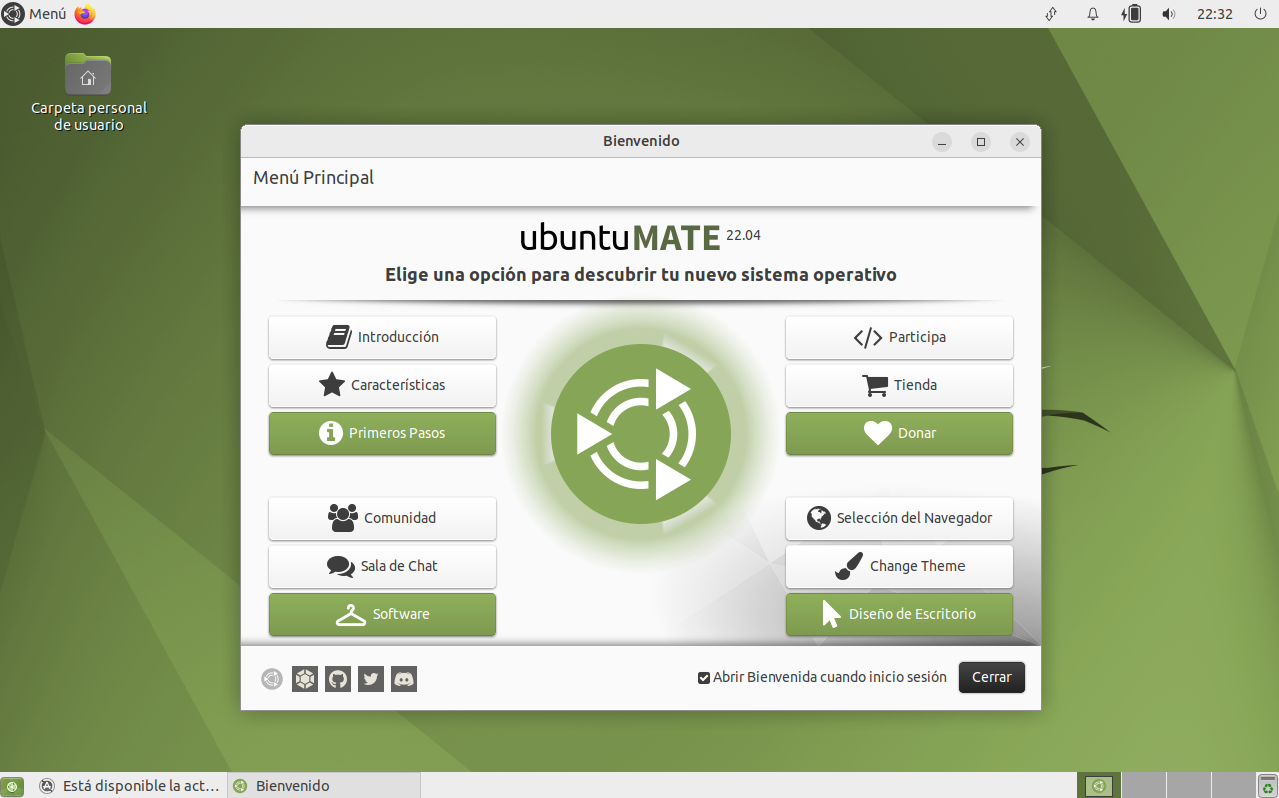Open the notifications bell icon

point(1093,14)
